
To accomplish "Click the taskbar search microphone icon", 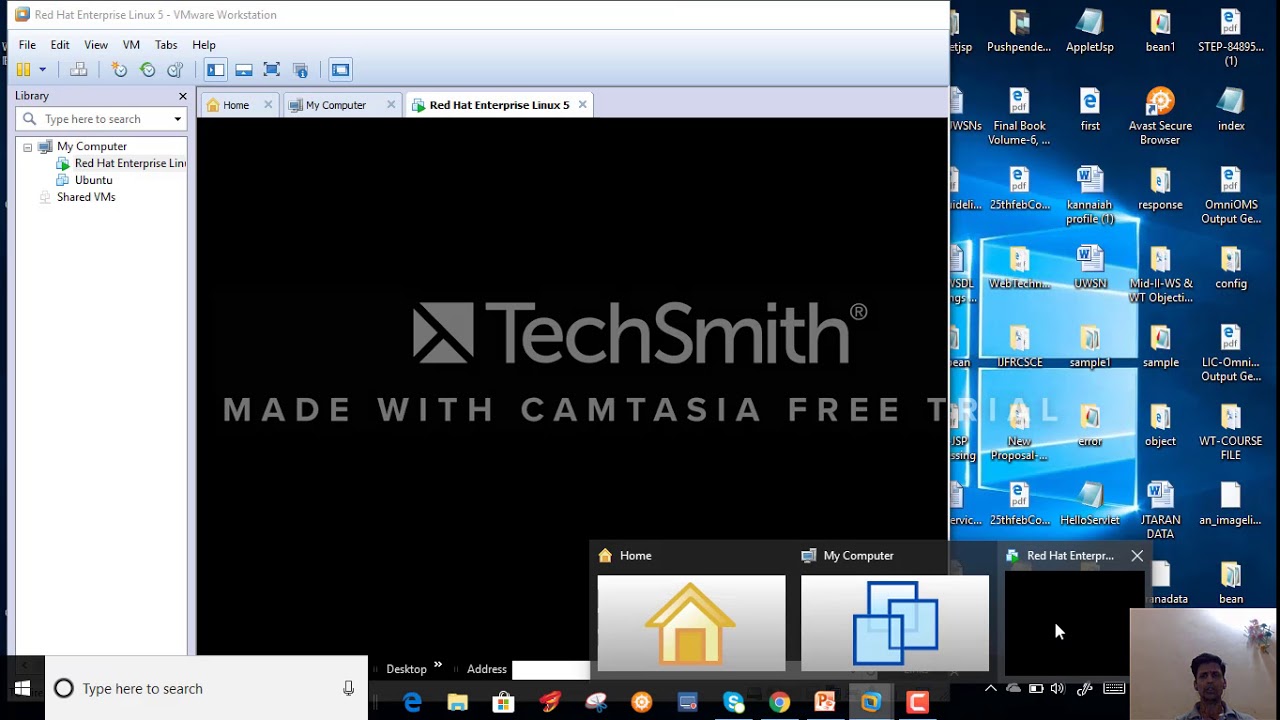I will 348,688.
